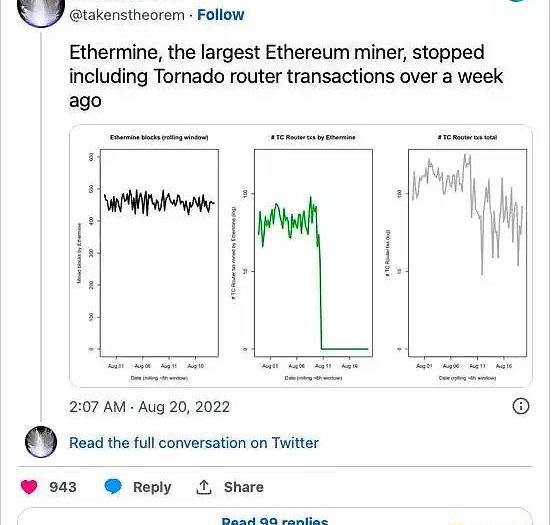
Task: Read the full conversation on Twitter
Action: coord(194,443)
